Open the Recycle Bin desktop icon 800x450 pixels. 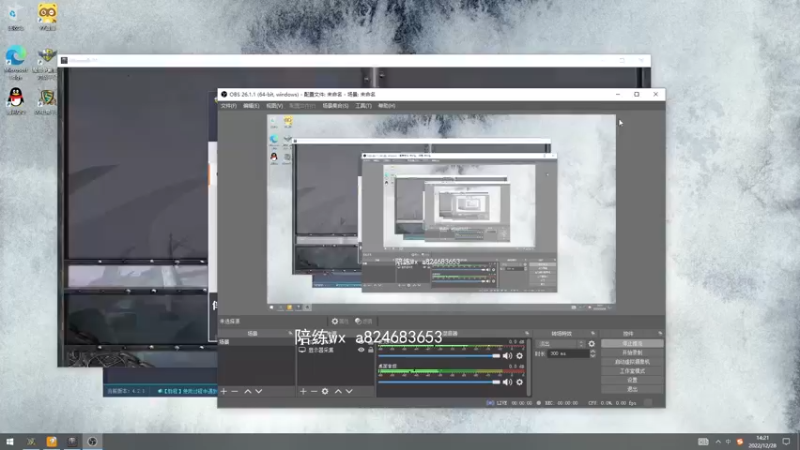coord(15,17)
